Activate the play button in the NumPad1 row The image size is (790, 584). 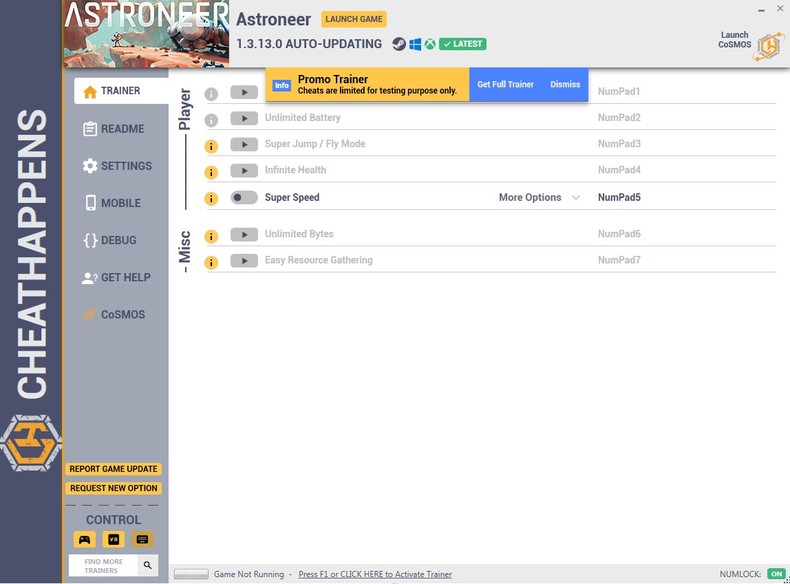244,92
